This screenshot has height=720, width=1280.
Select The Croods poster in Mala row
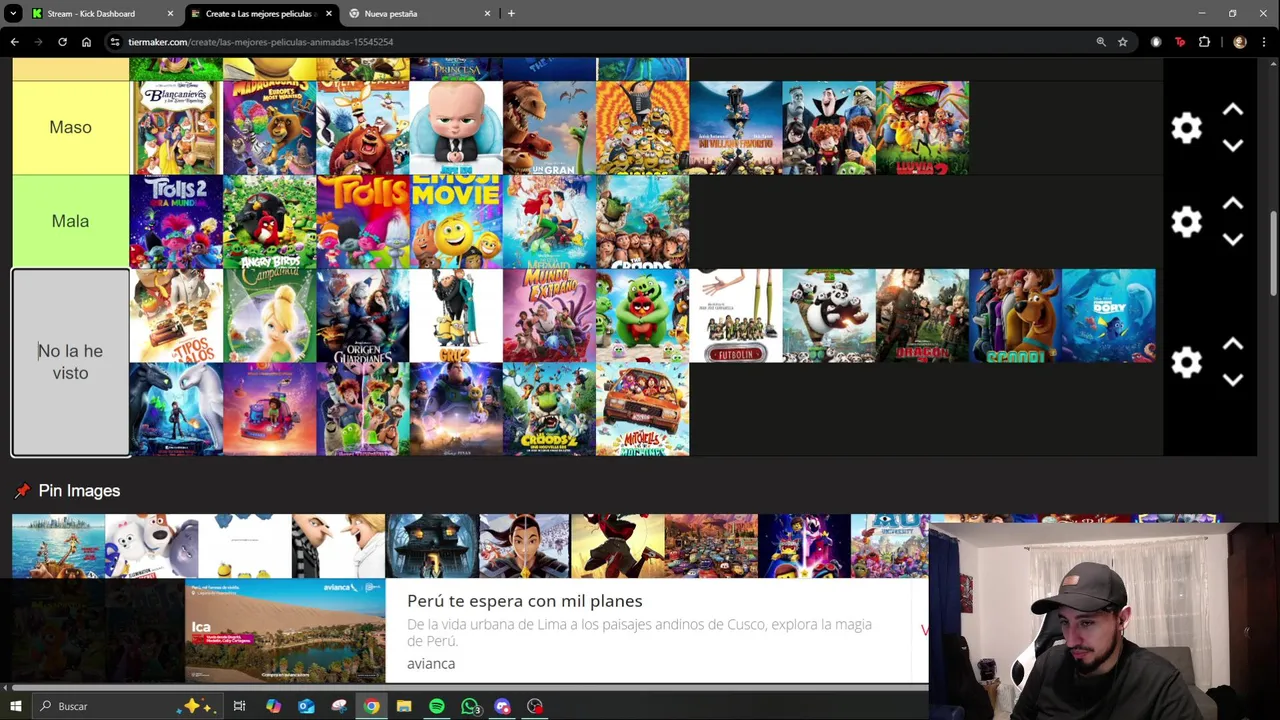click(x=642, y=222)
